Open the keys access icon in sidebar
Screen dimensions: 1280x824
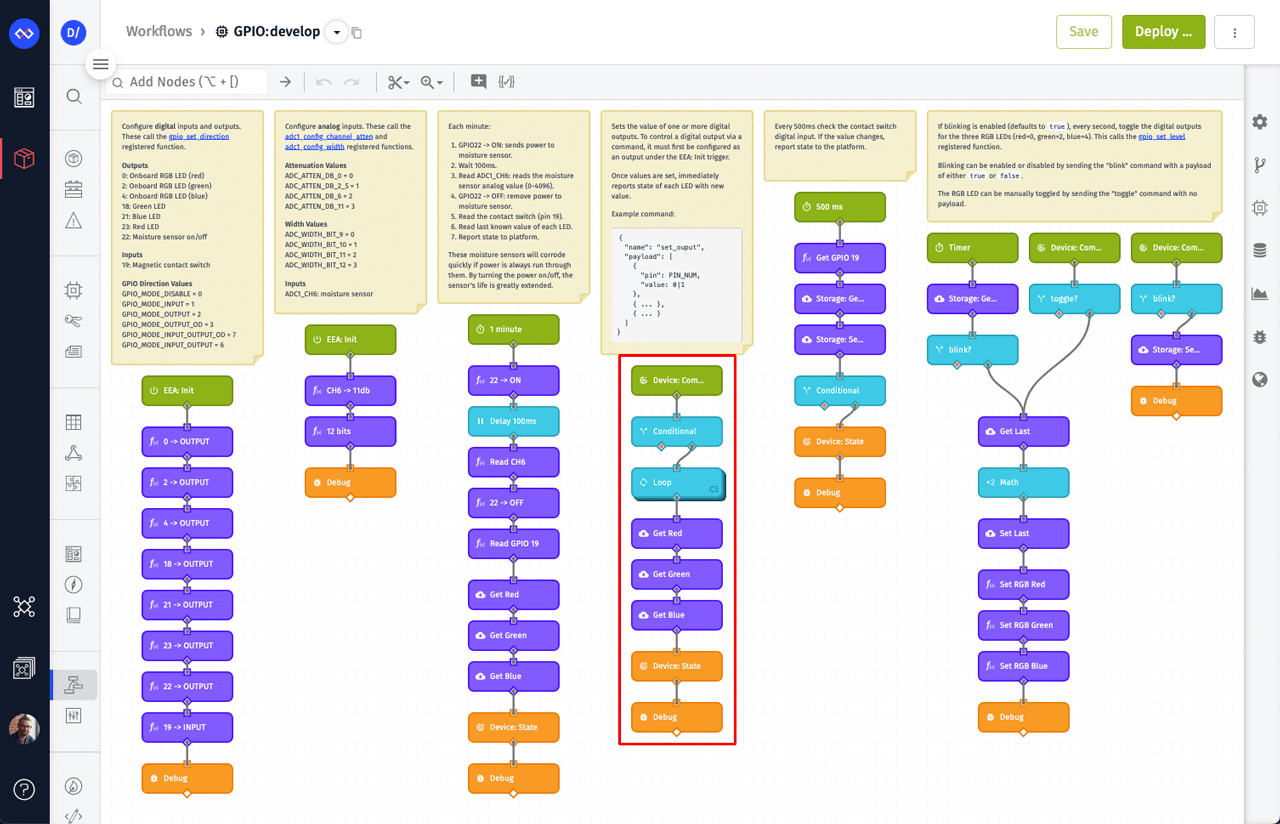(x=74, y=321)
